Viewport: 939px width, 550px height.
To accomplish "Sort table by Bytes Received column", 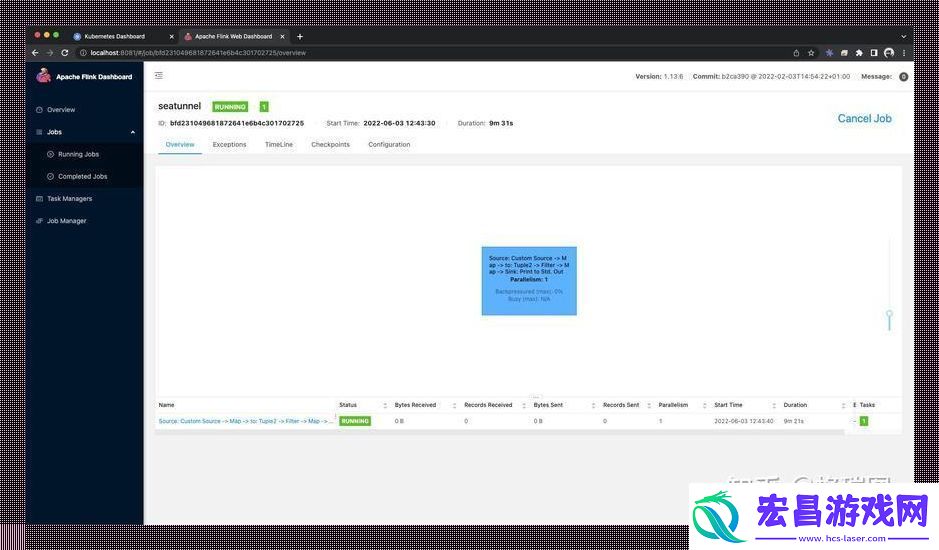I will [x=454, y=405].
